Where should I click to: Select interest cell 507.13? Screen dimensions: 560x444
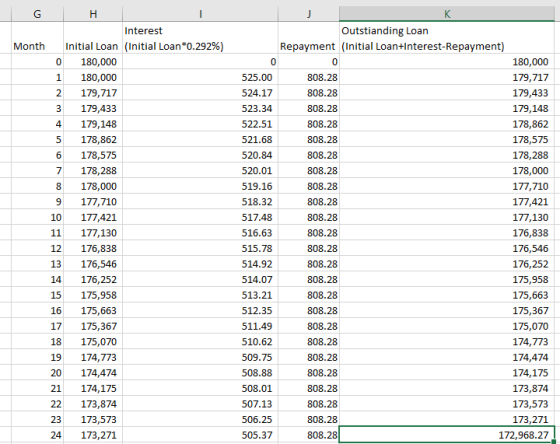pos(200,404)
